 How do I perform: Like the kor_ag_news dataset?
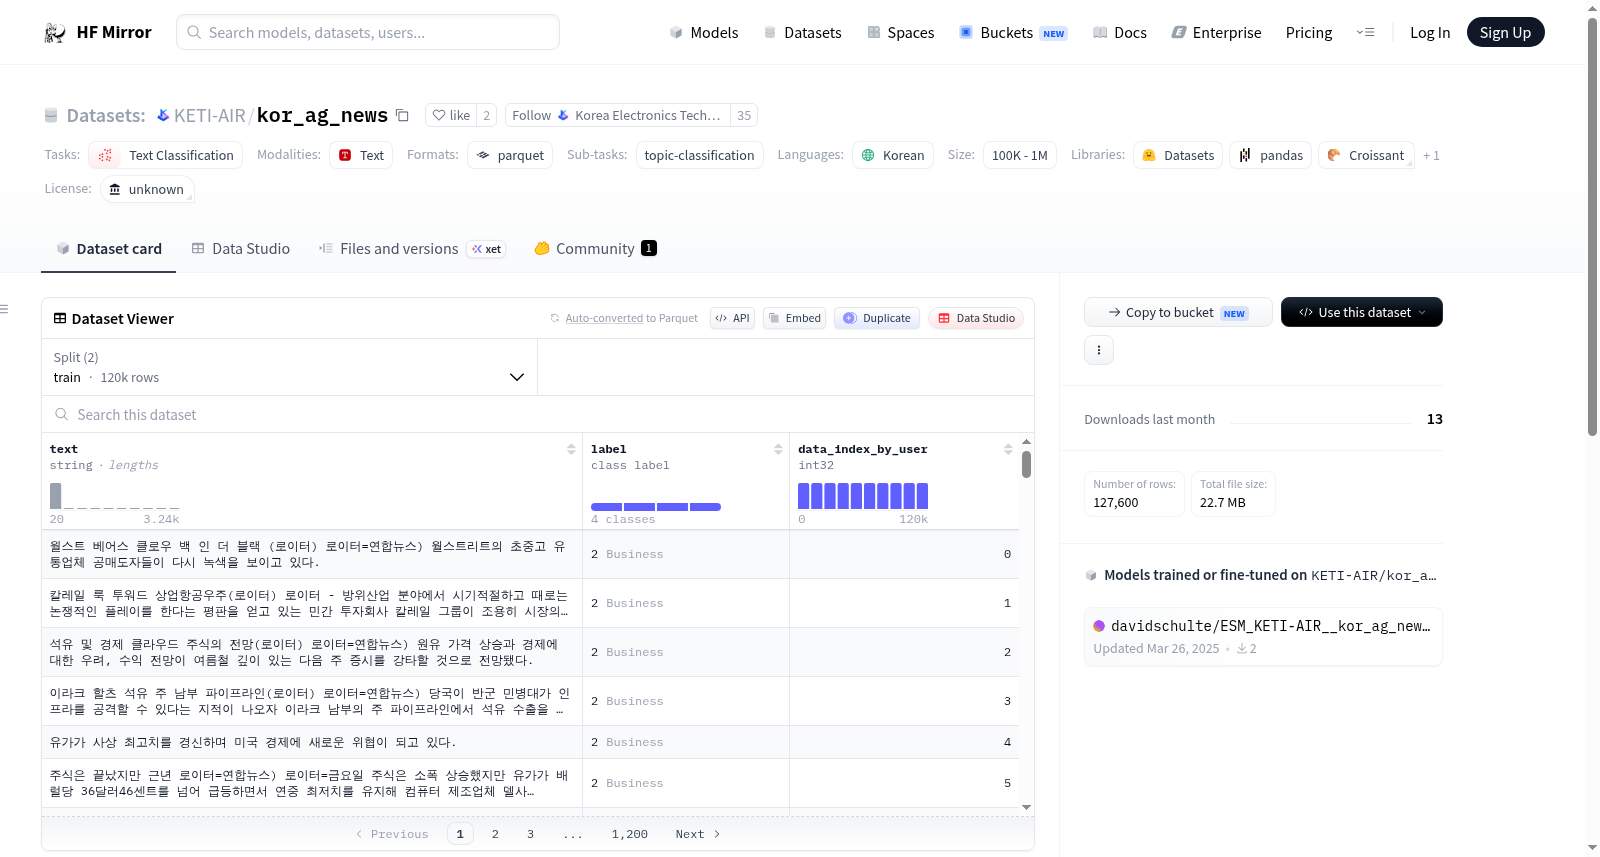[x=451, y=115]
